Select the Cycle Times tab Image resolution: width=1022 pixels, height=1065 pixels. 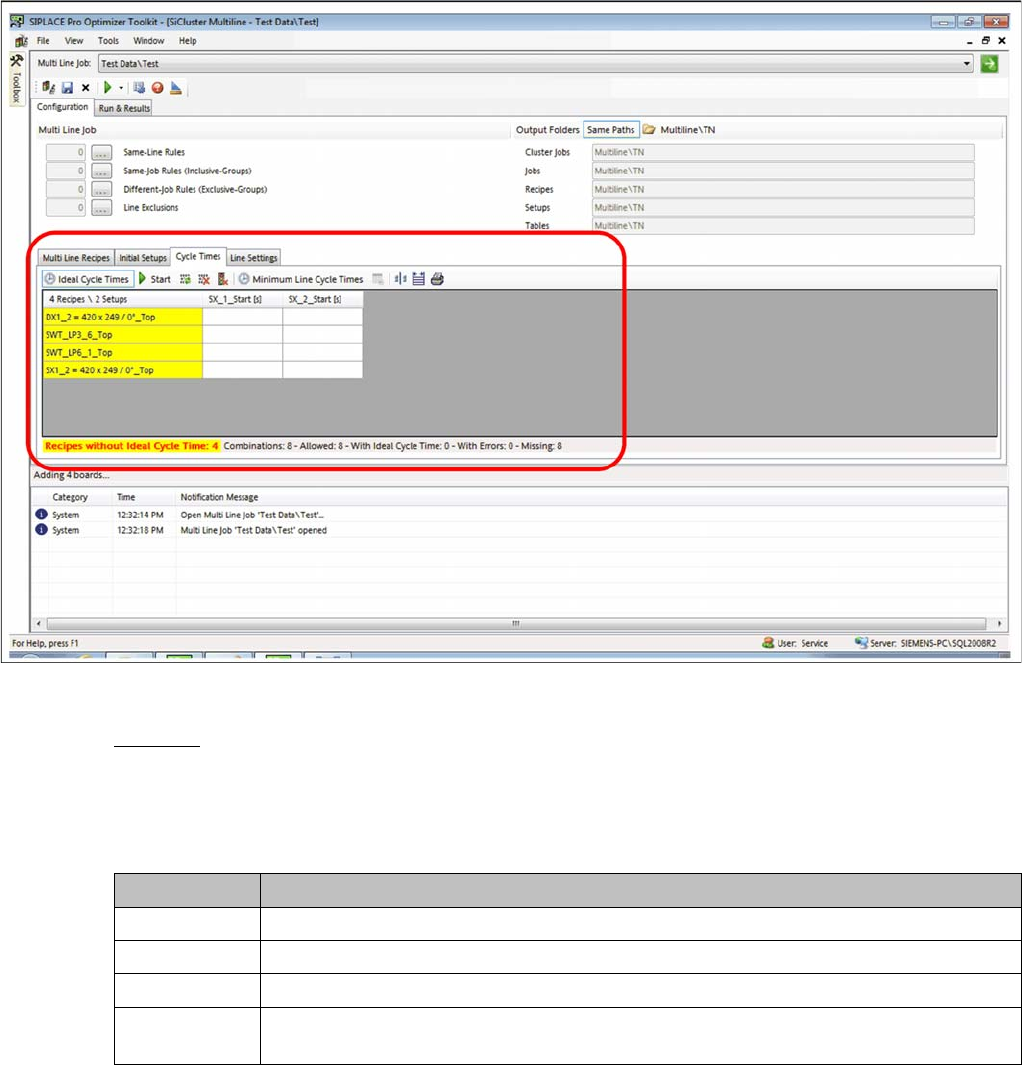(x=198, y=257)
